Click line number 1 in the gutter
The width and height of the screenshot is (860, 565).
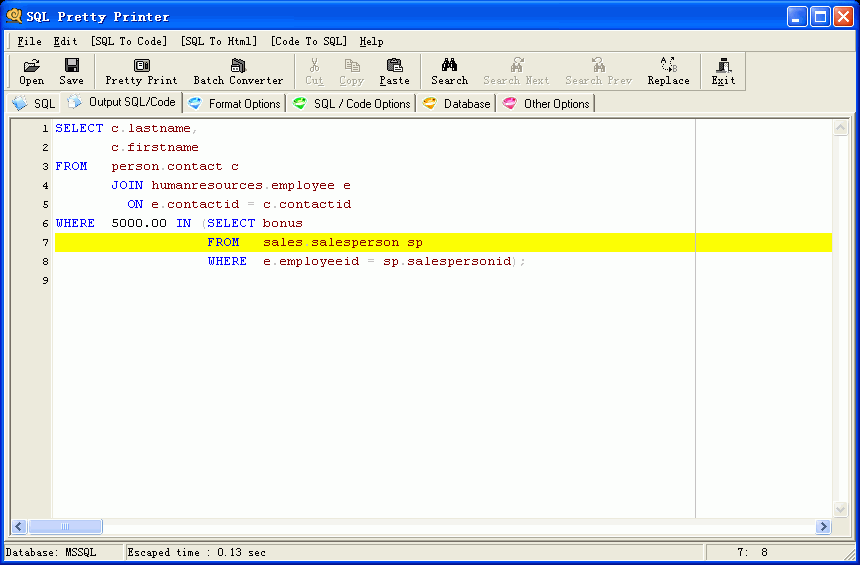tap(46, 128)
